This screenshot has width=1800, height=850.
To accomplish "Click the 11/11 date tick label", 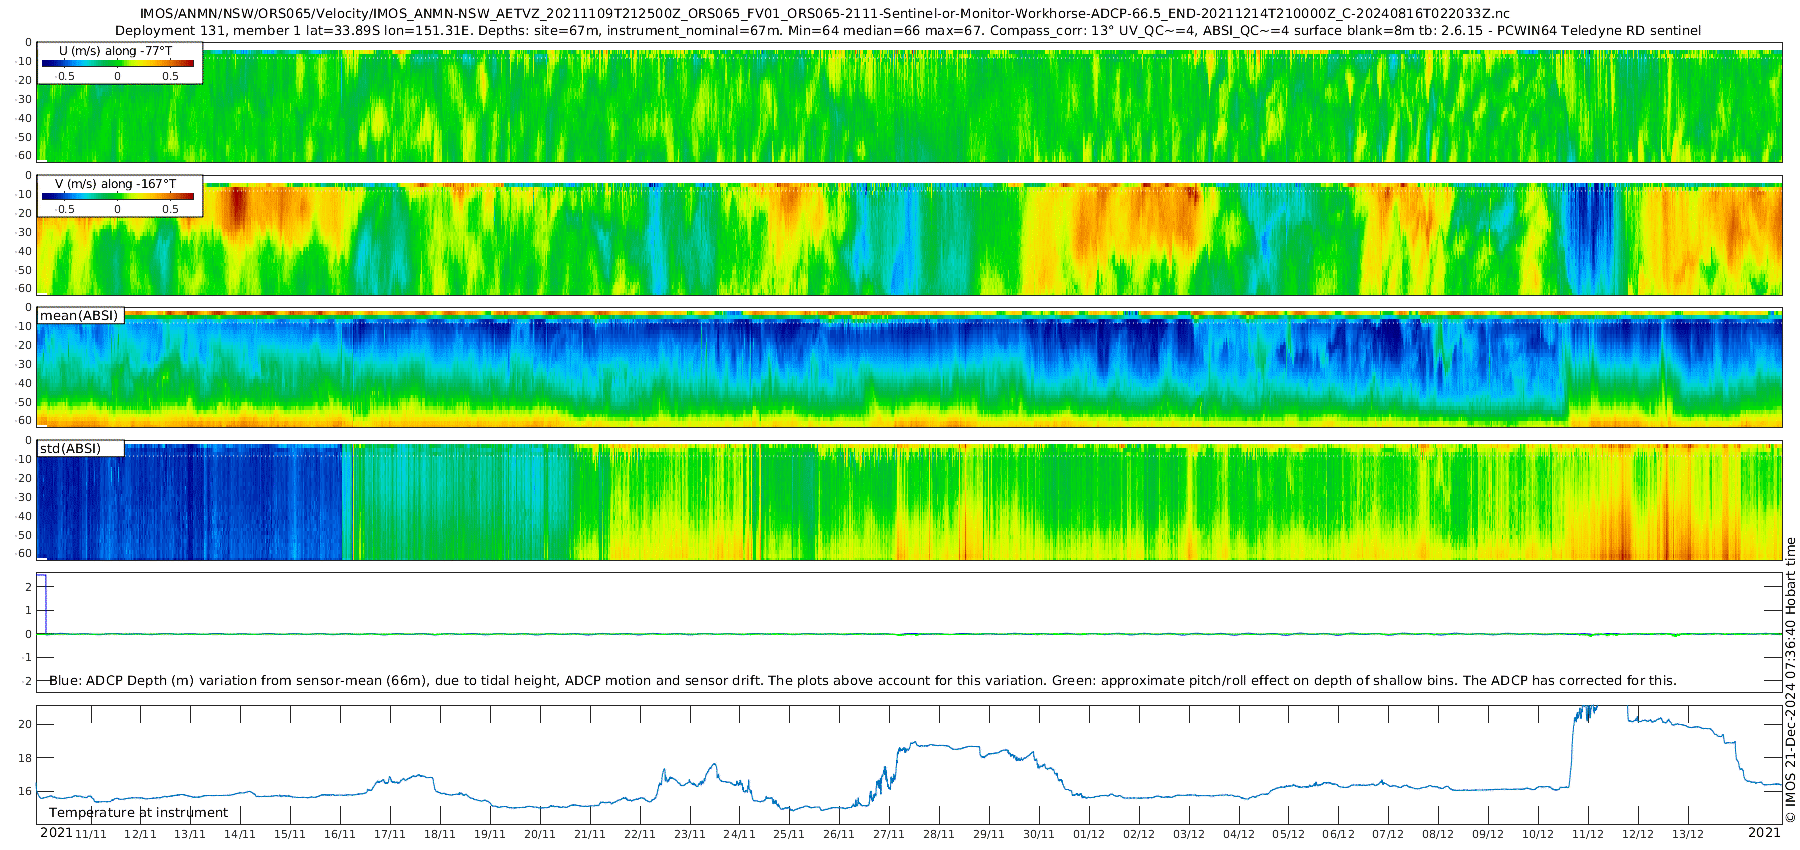I will (x=91, y=834).
